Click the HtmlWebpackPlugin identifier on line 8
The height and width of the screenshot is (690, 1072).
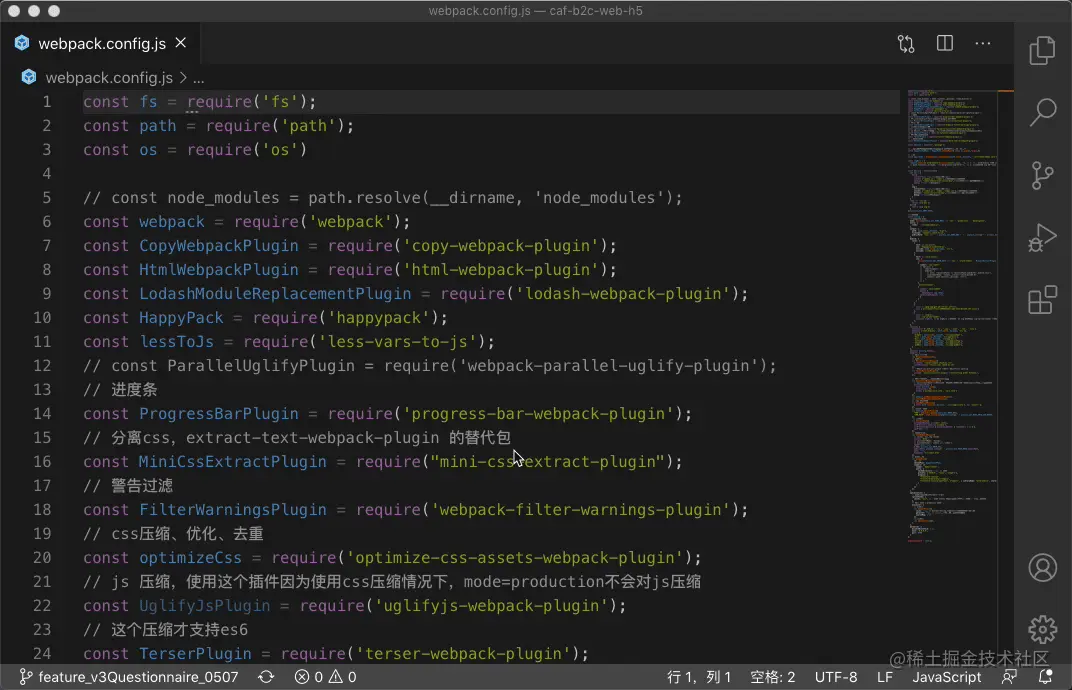(x=219, y=270)
